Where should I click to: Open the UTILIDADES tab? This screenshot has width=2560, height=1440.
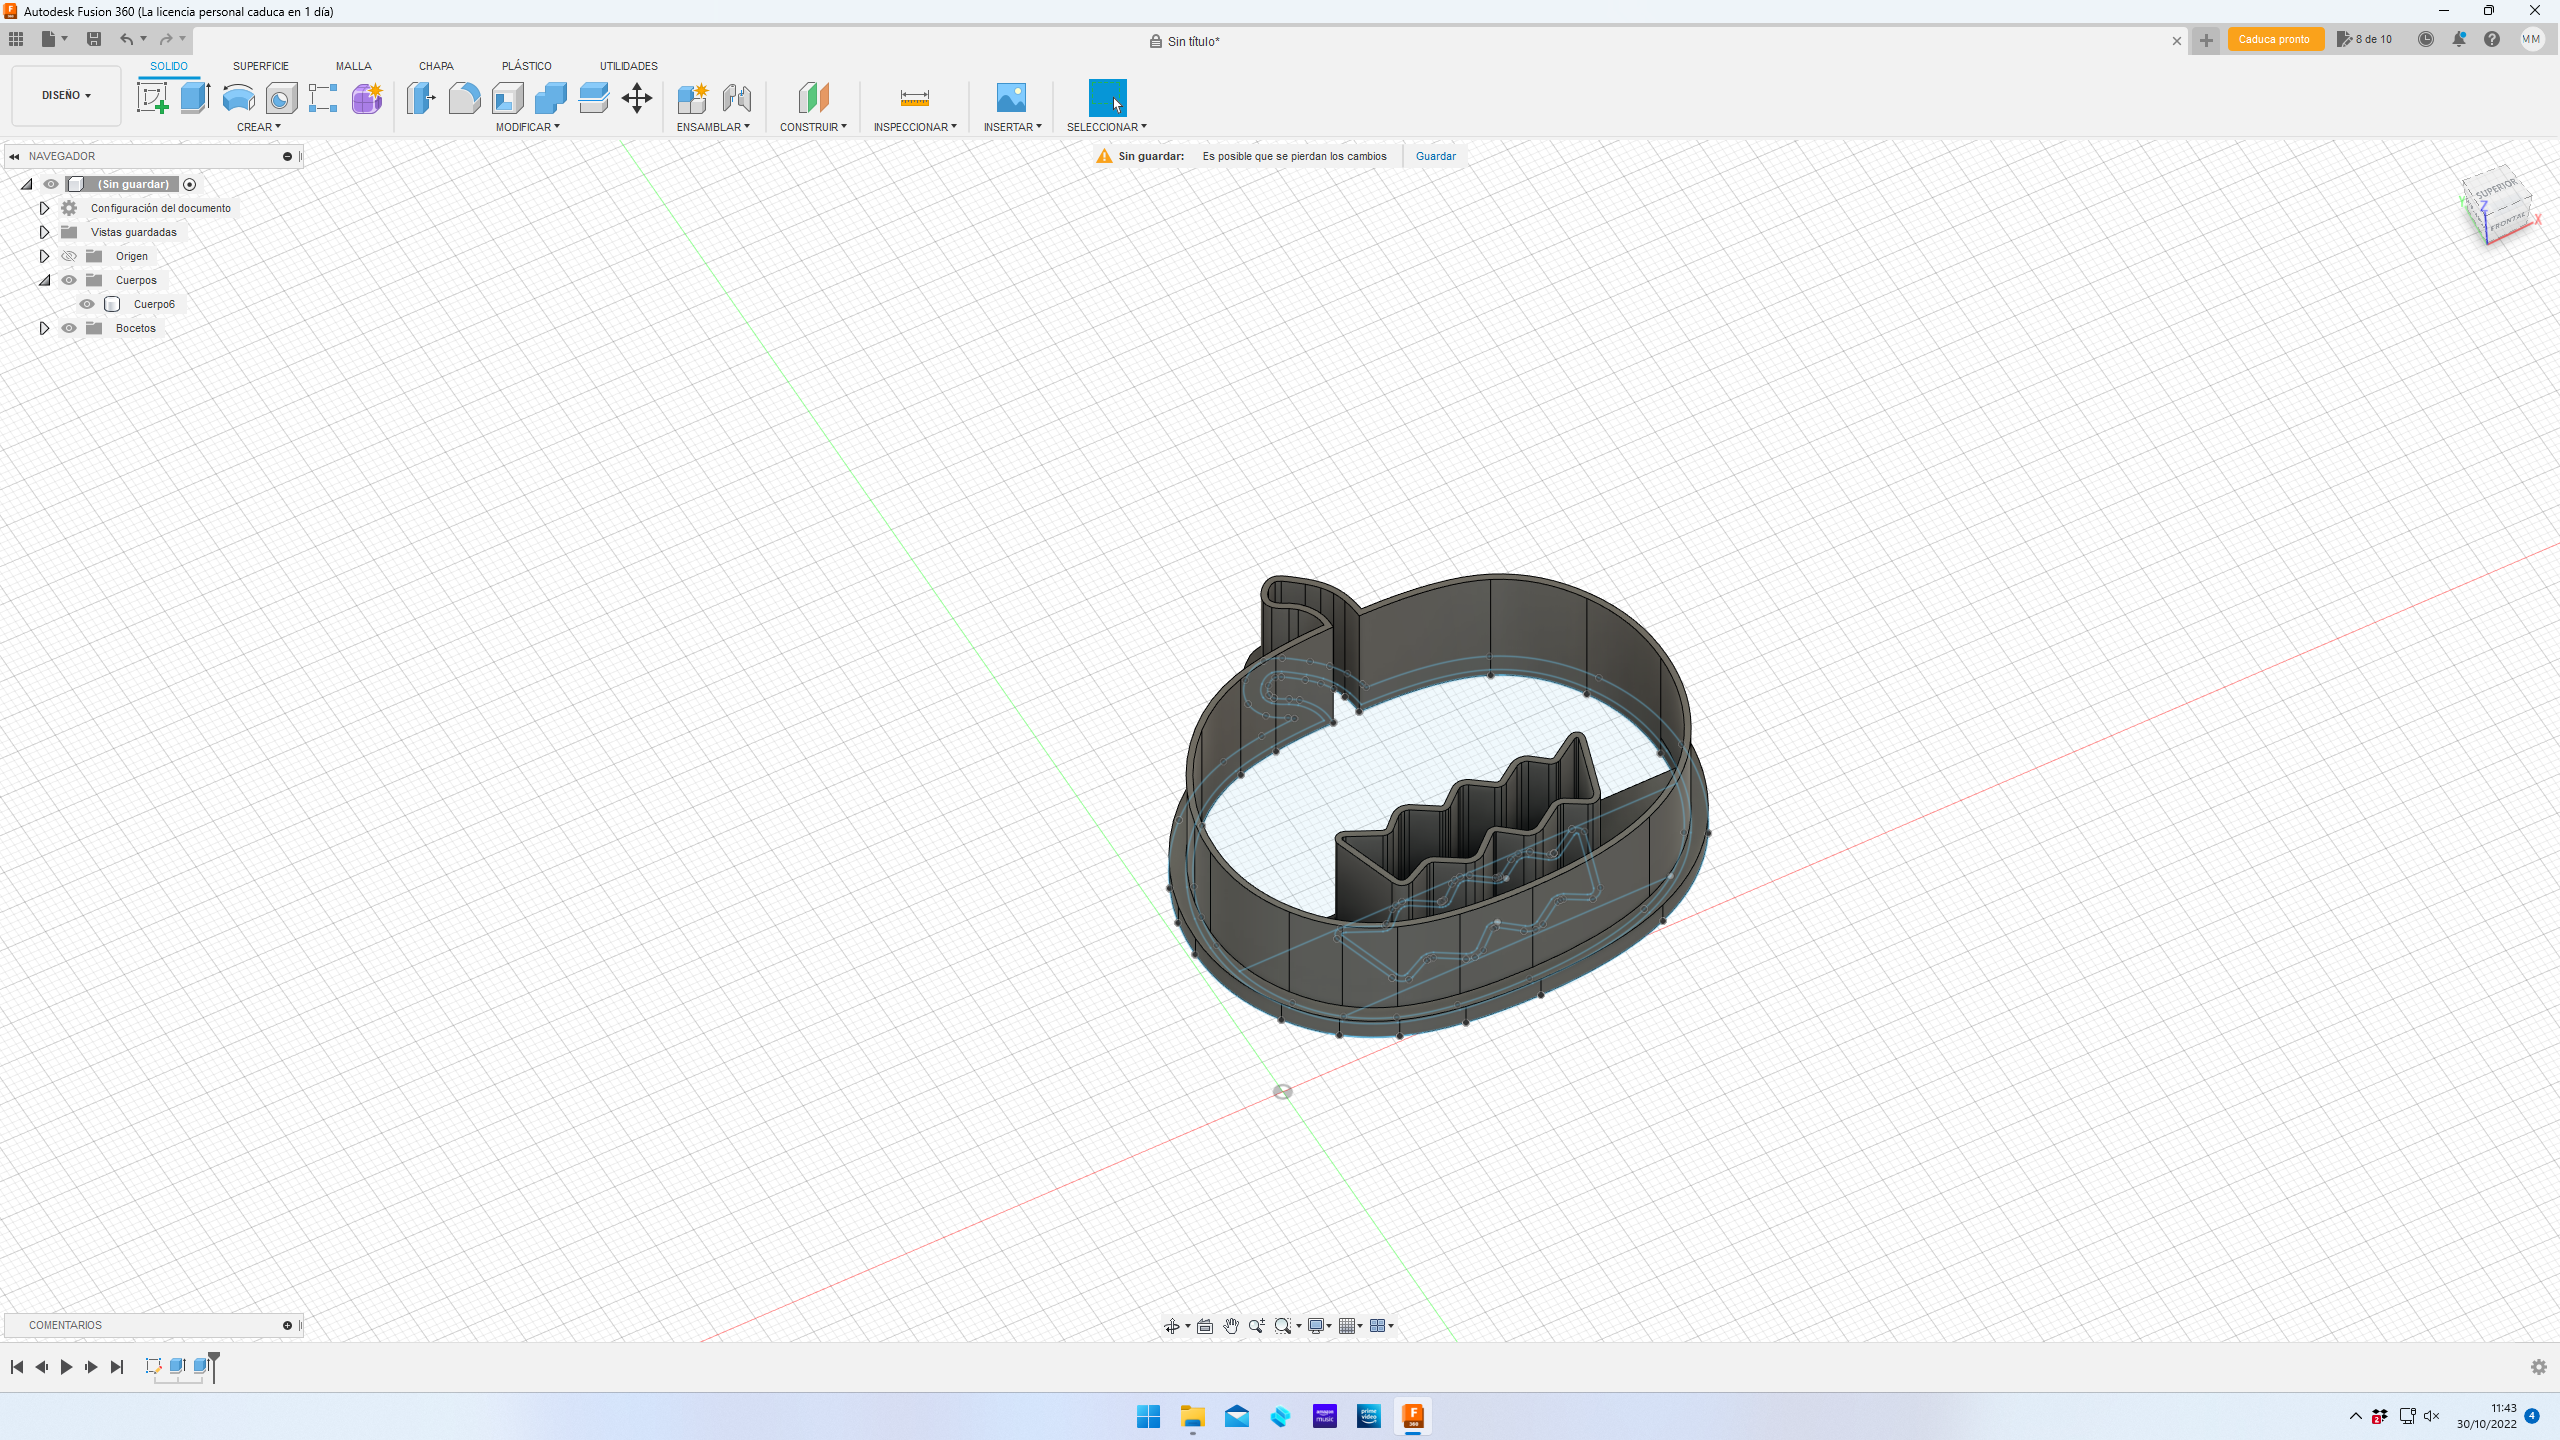(x=628, y=66)
